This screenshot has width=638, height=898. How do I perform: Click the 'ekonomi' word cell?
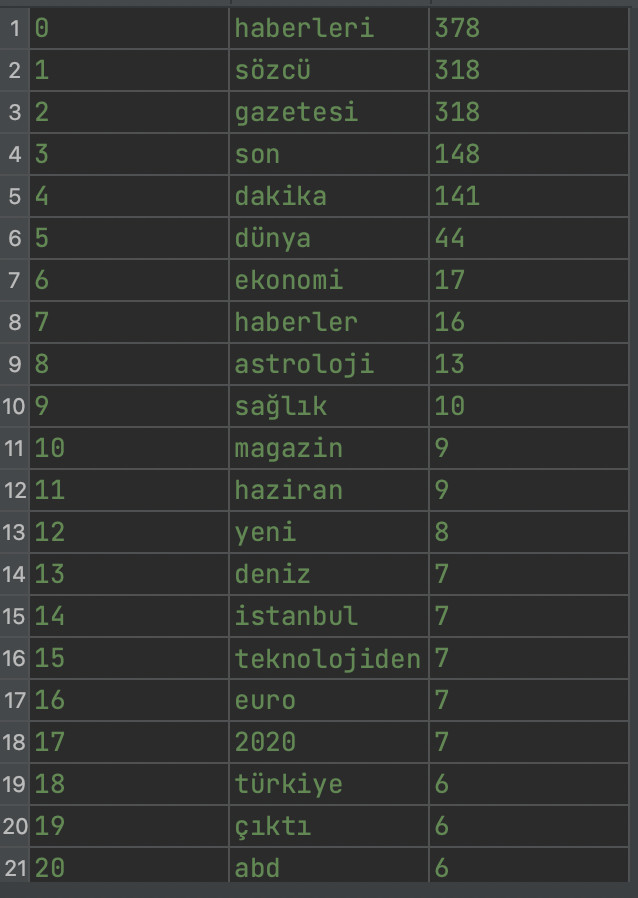click(x=329, y=280)
